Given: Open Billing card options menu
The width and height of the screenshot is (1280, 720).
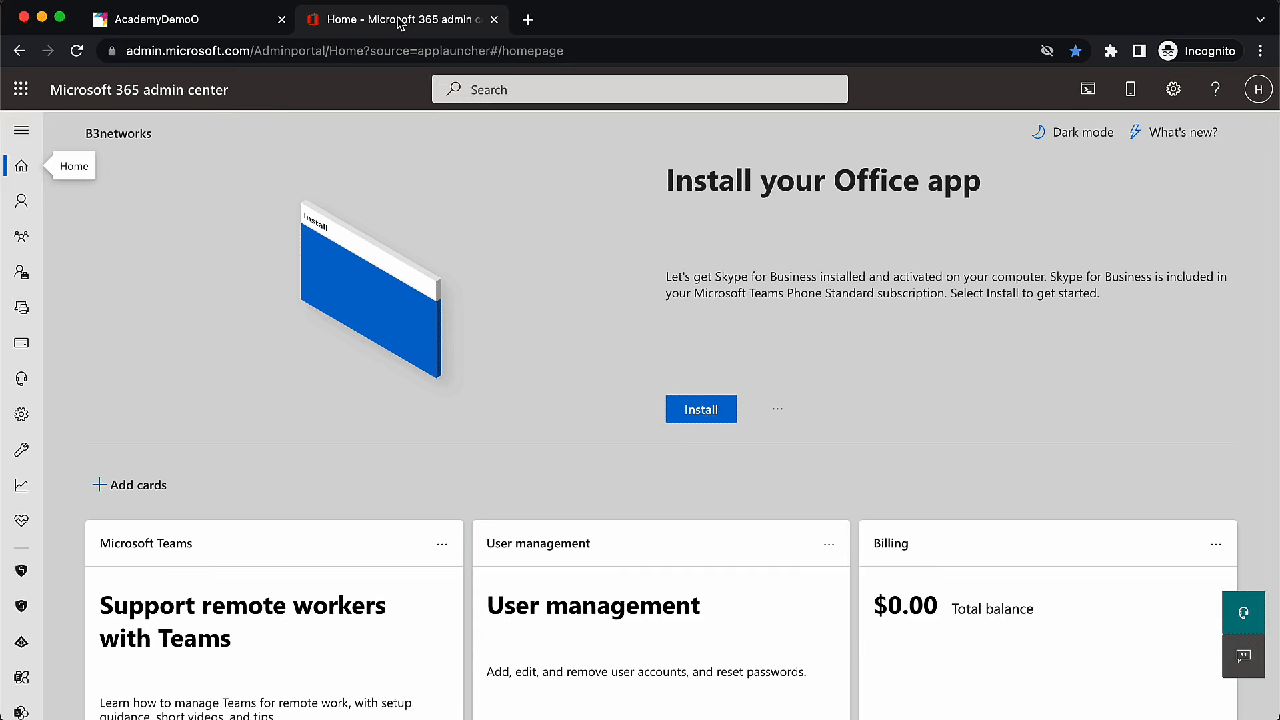Looking at the screenshot, I should pos(1216,544).
